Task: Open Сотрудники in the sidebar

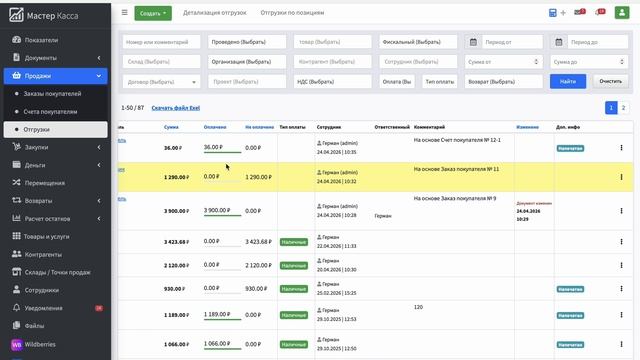Action: [56, 290]
